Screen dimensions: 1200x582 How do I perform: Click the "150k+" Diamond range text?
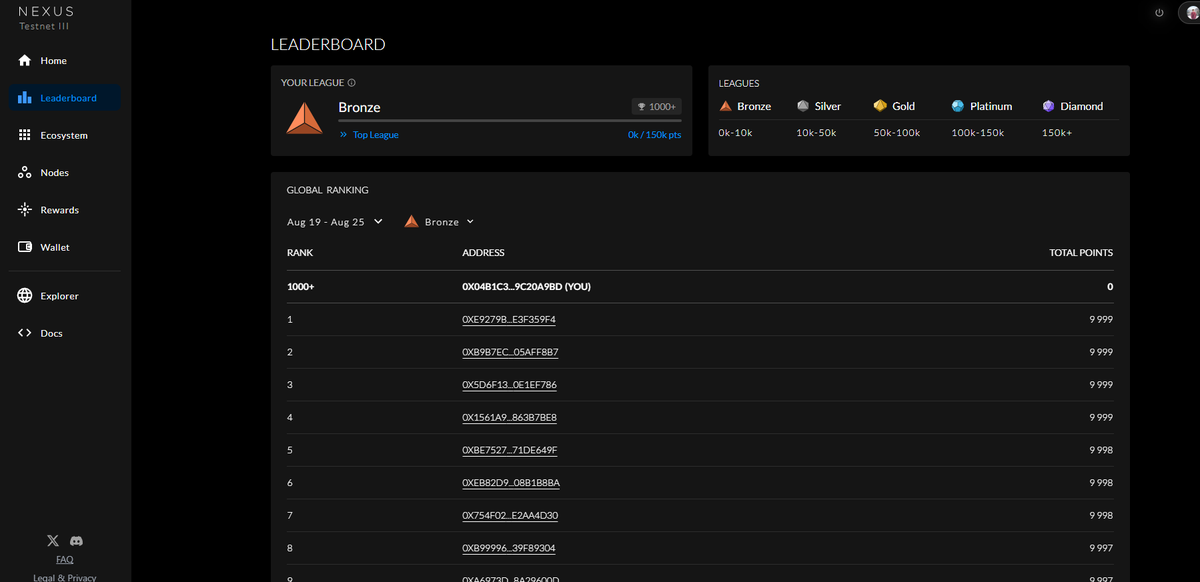tap(1057, 133)
